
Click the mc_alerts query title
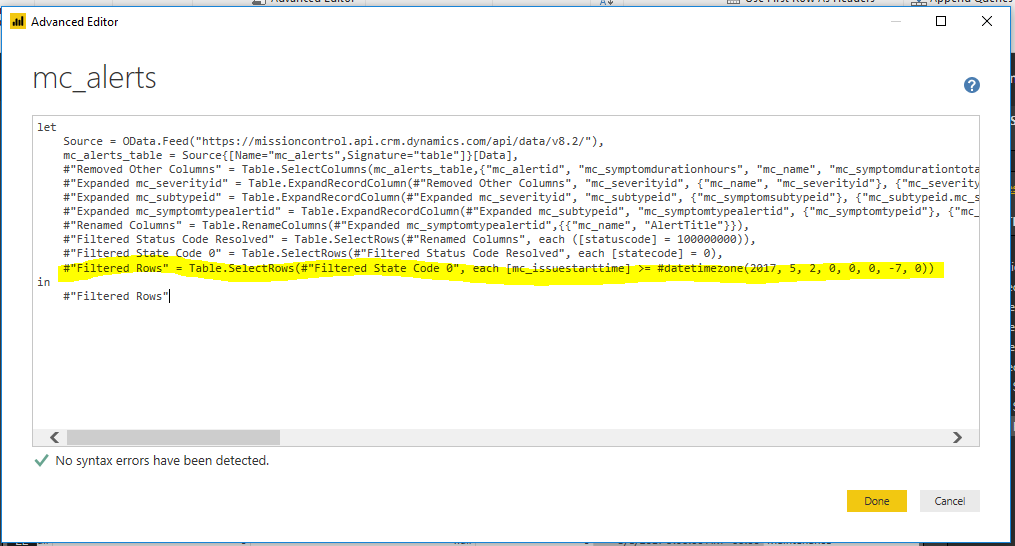click(95, 78)
